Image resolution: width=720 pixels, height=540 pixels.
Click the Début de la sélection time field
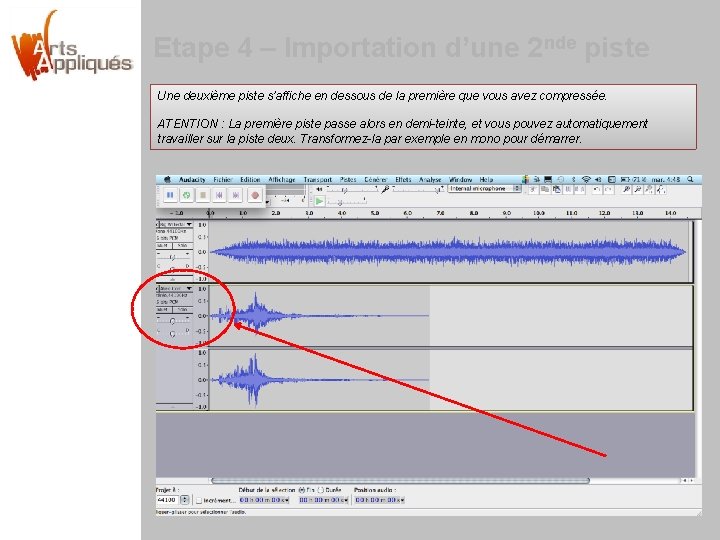(264, 500)
